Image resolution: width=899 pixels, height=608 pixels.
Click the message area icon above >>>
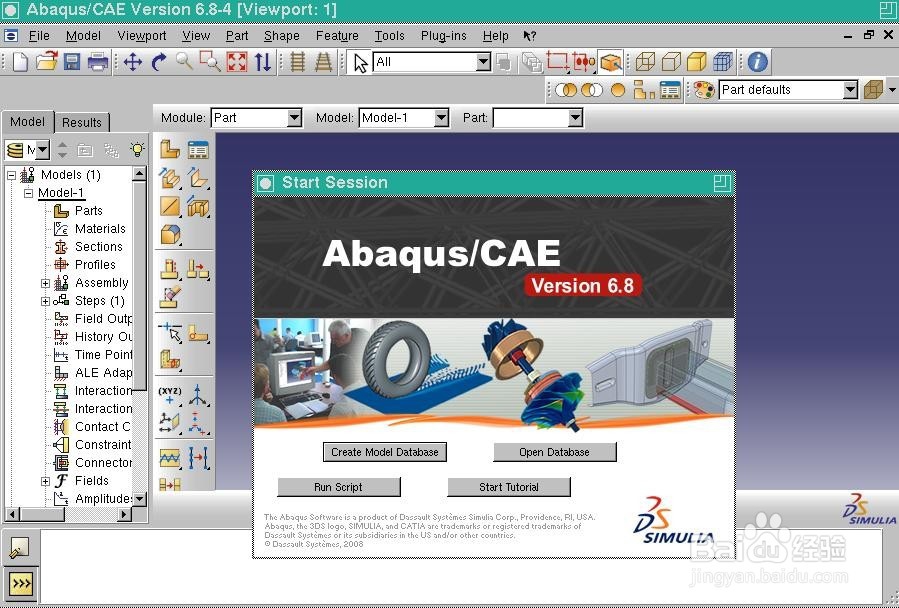coord(19,548)
